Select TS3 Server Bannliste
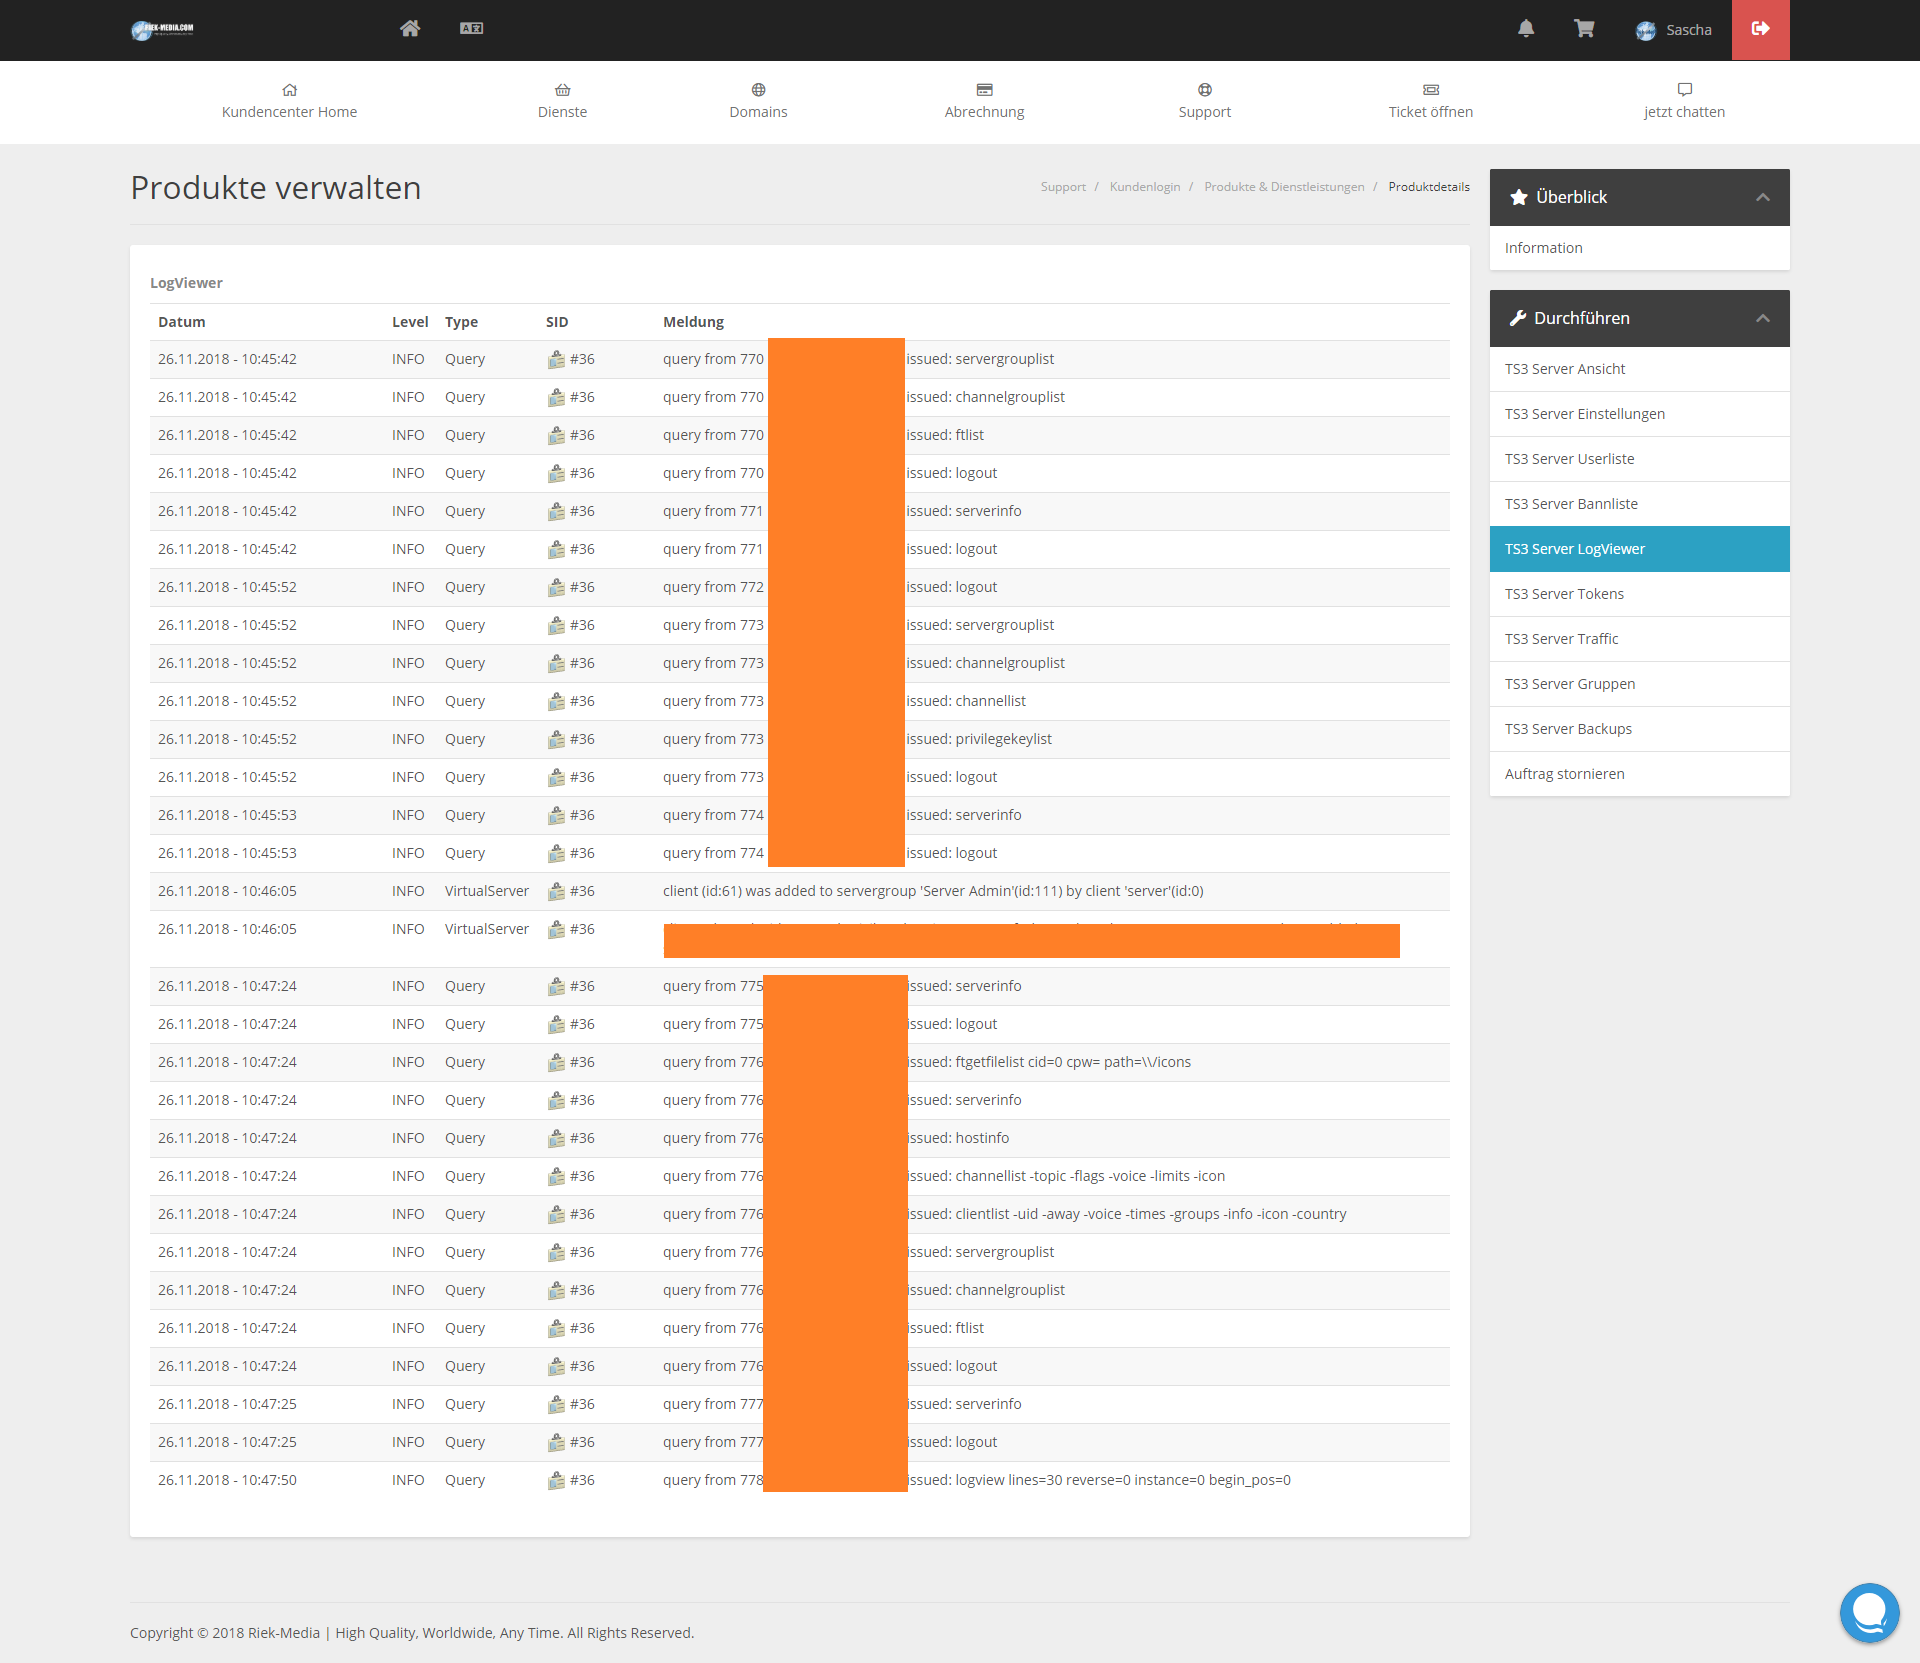Image resolution: width=1920 pixels, height=1663 pixels. pyautogui.click(x=1571, y=504)
